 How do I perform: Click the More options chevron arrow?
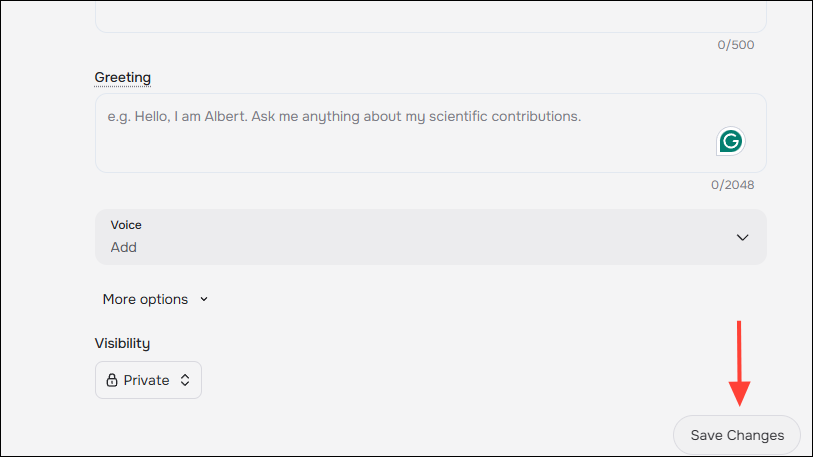point(204,299)
